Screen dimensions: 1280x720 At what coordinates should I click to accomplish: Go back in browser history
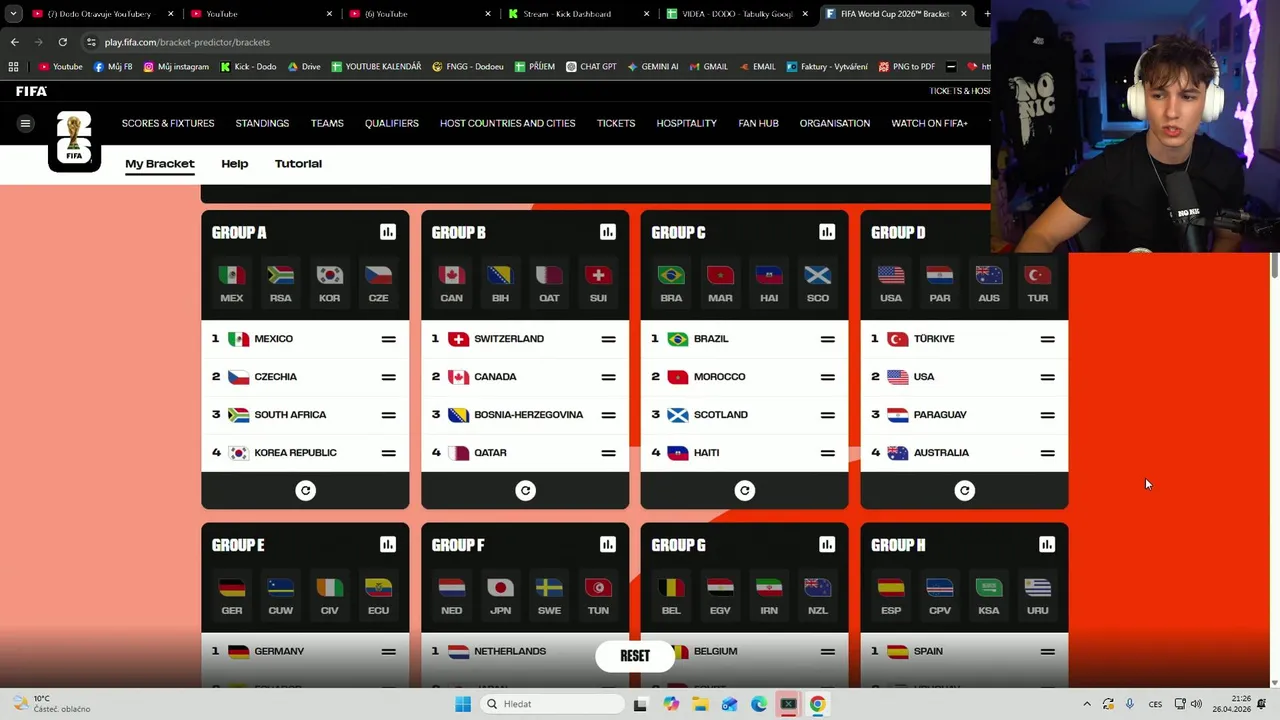click(x=14, y=42)
